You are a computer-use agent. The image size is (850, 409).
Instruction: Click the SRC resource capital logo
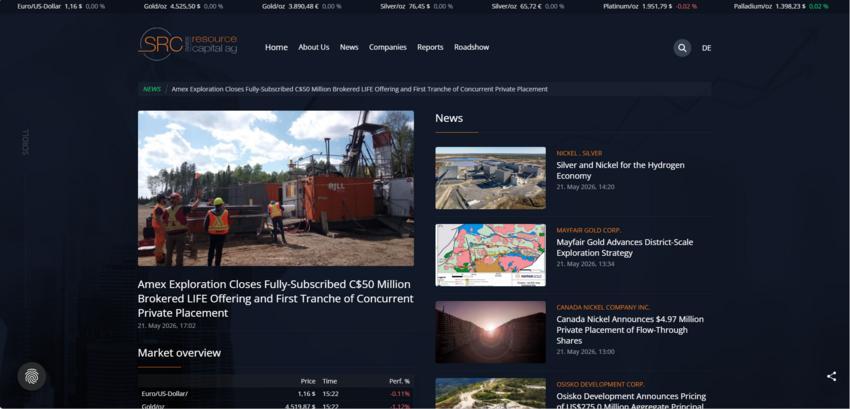pos(188,44)
